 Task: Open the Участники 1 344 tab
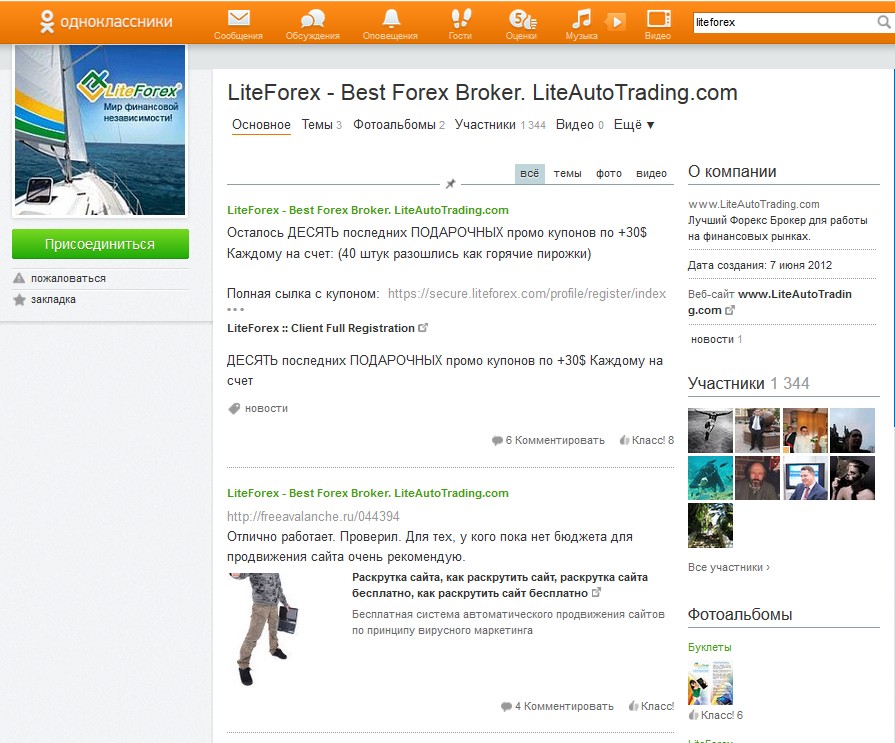click(500, 125)
